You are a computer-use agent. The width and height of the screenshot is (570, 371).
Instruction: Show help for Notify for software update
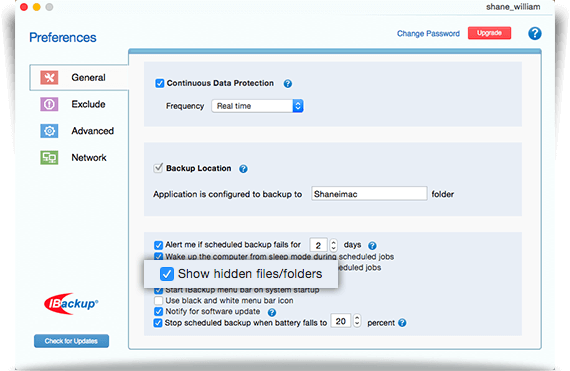[272, 312]
